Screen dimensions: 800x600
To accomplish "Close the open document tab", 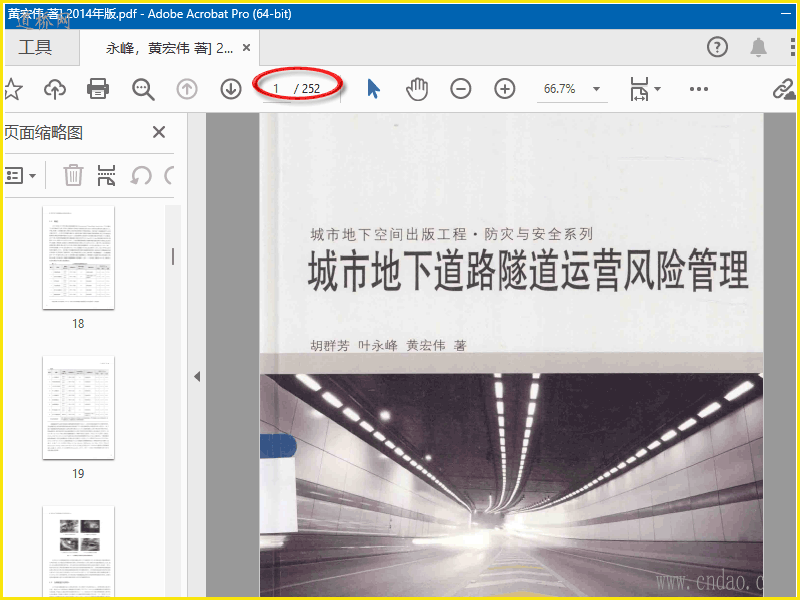I will coord(246,47).
